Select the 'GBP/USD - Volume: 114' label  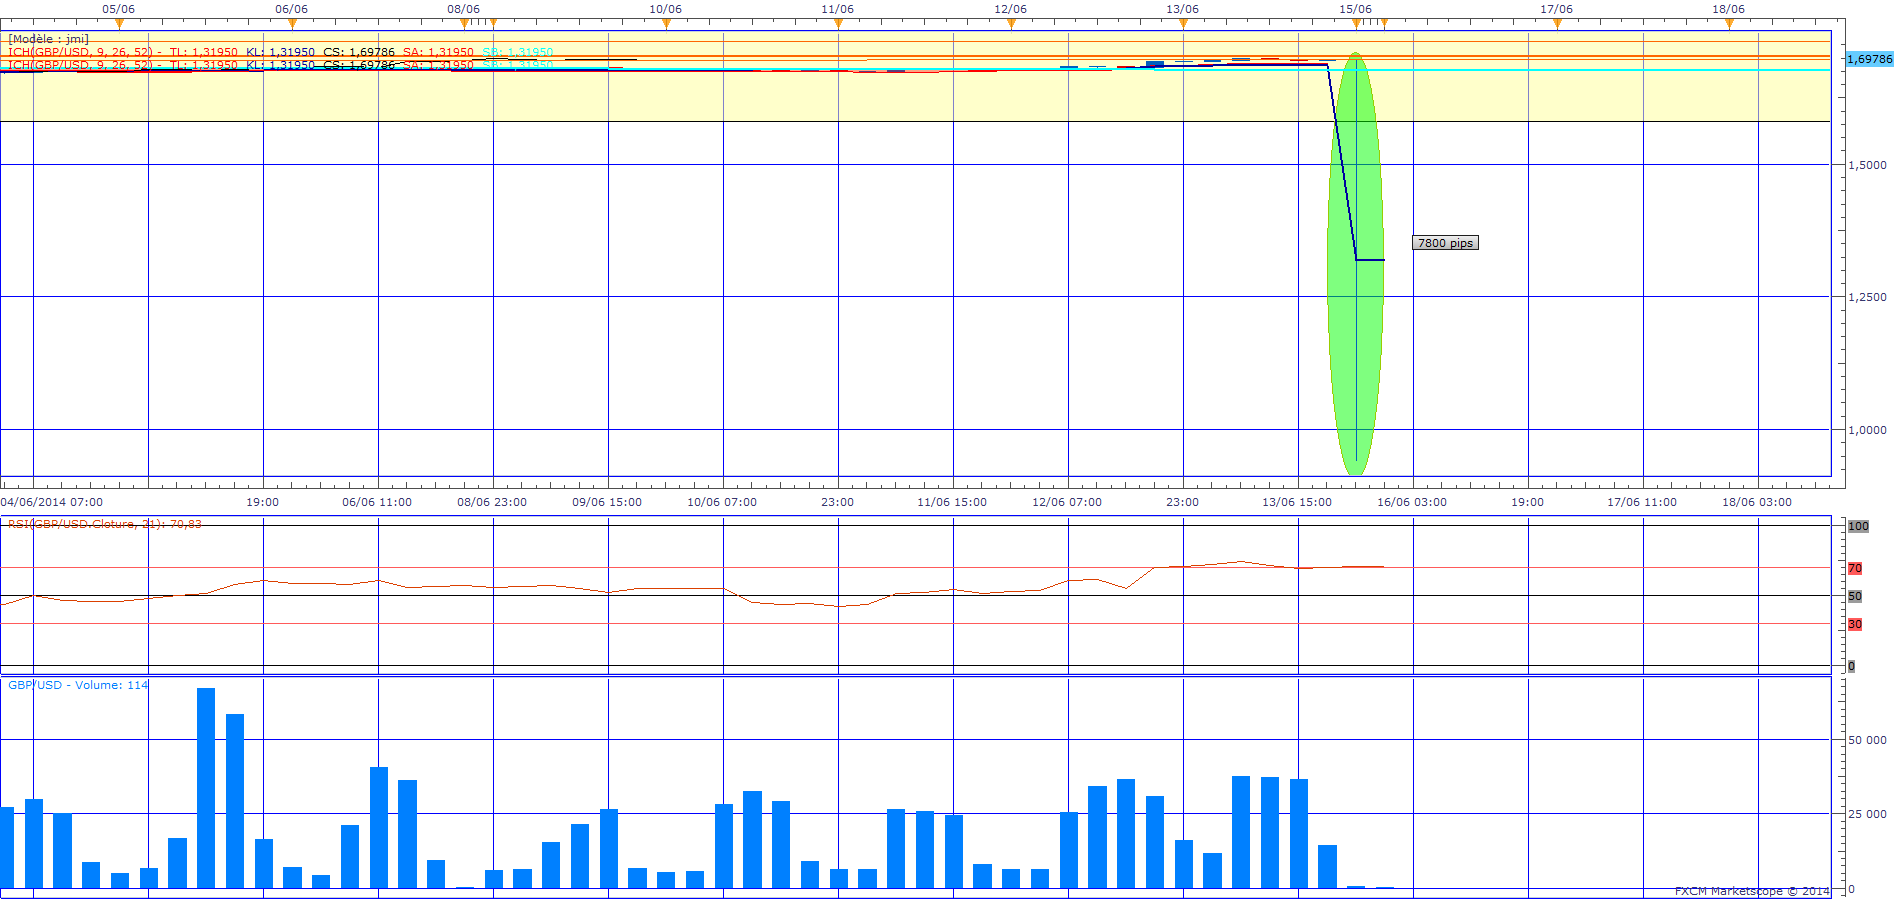78,685
